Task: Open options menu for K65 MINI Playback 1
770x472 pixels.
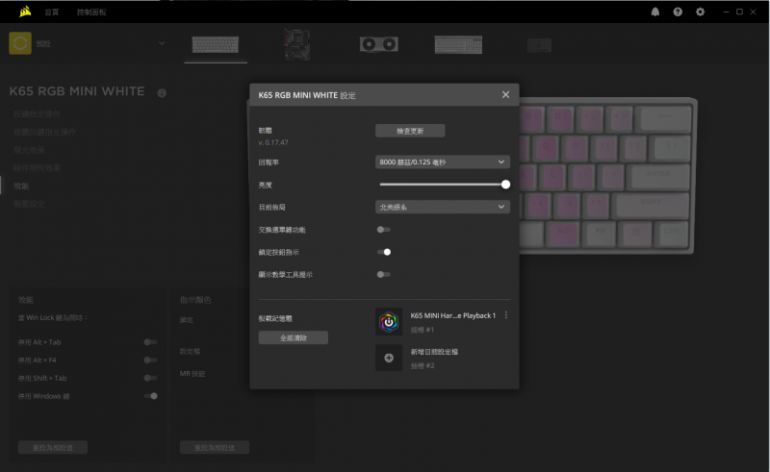Action: (x=506, y=315)
